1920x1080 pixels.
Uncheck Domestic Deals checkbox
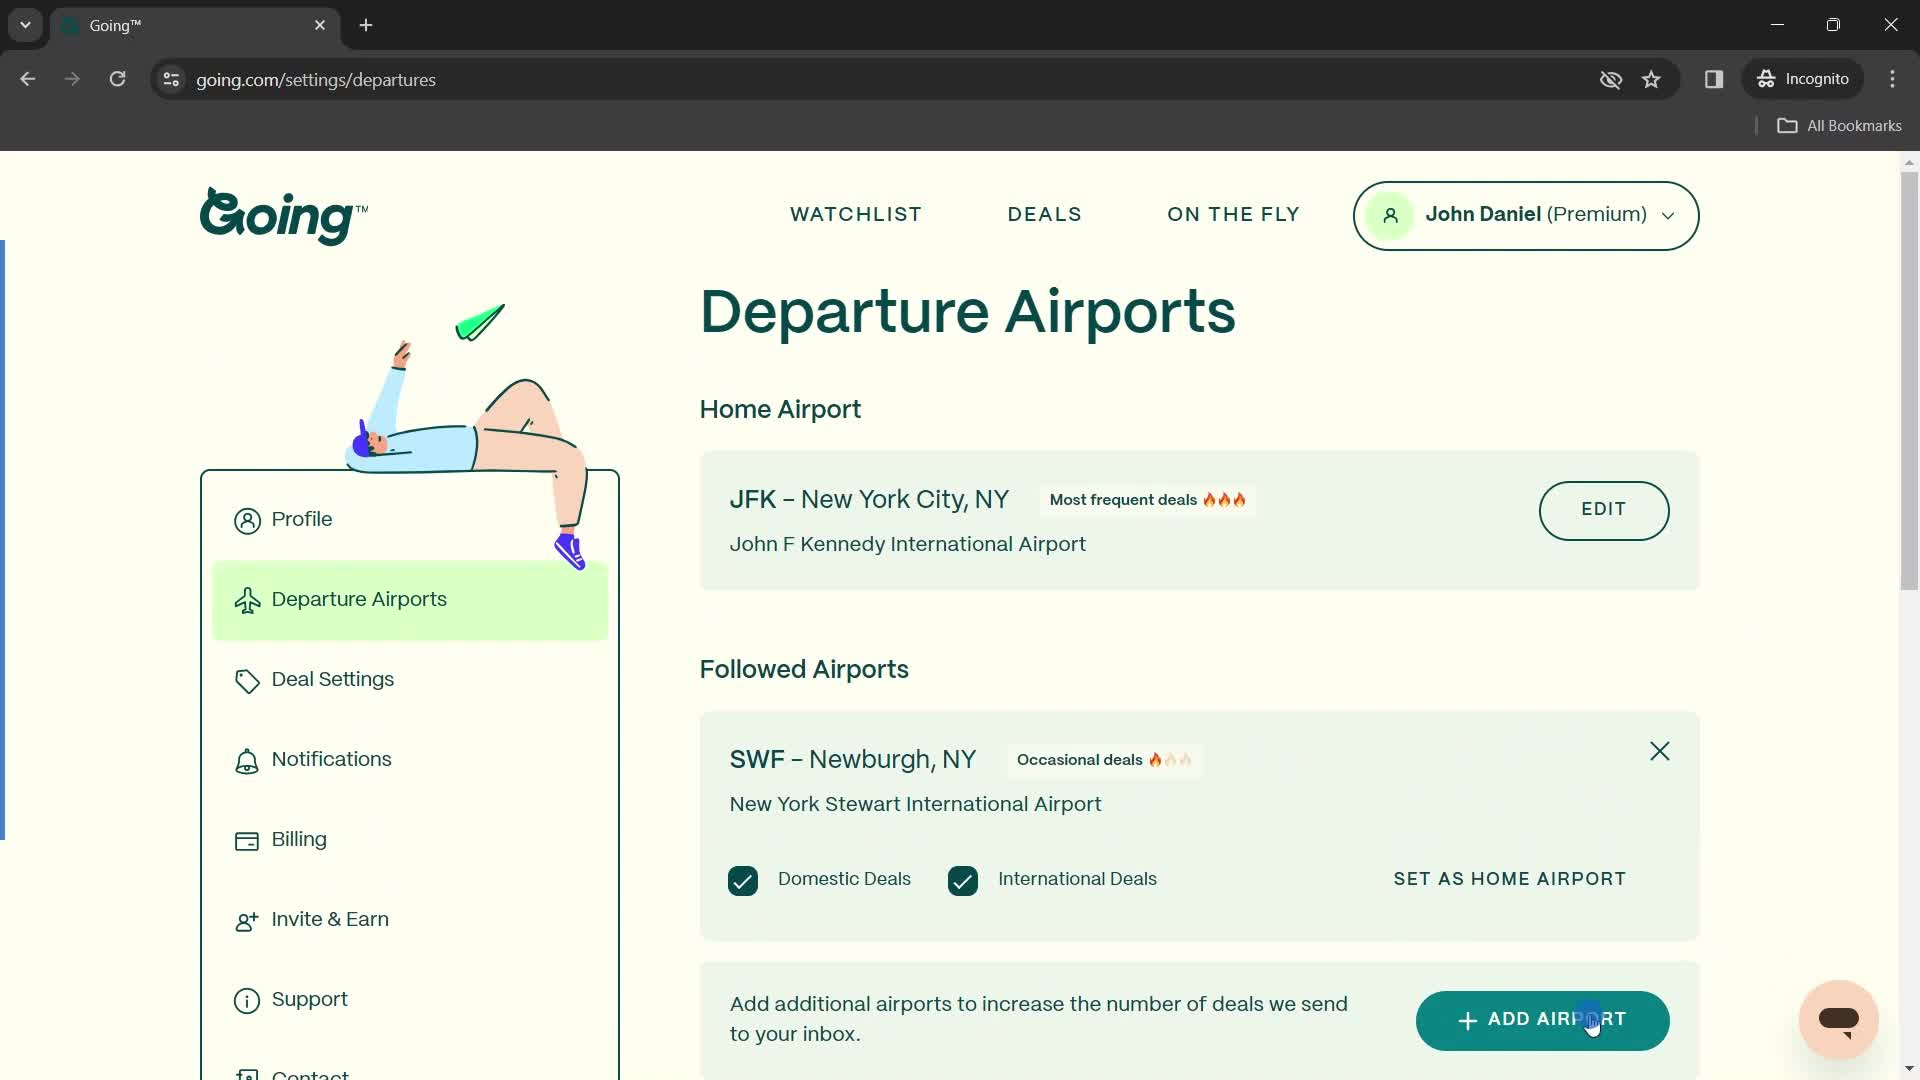[743, 881]
